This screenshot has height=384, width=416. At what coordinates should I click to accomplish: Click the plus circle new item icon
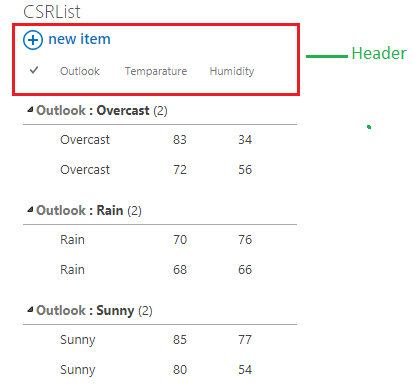pyautogui.click(x=33, y=40)
